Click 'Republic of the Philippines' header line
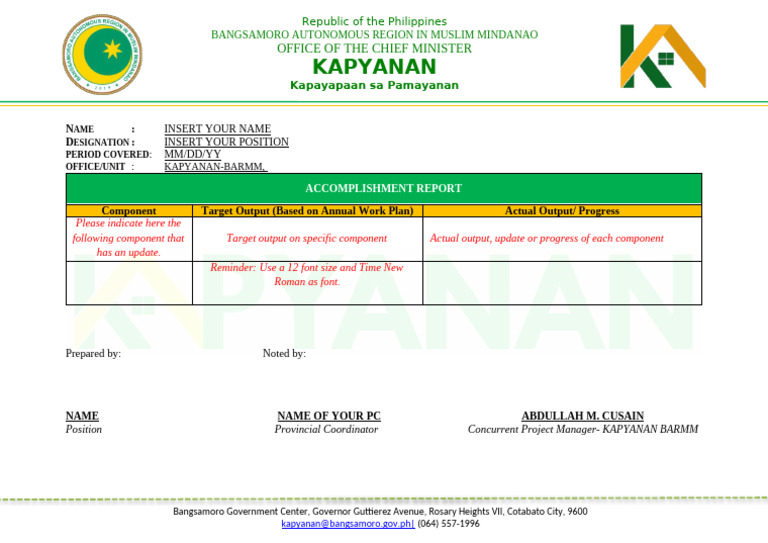 pos(374,22)
